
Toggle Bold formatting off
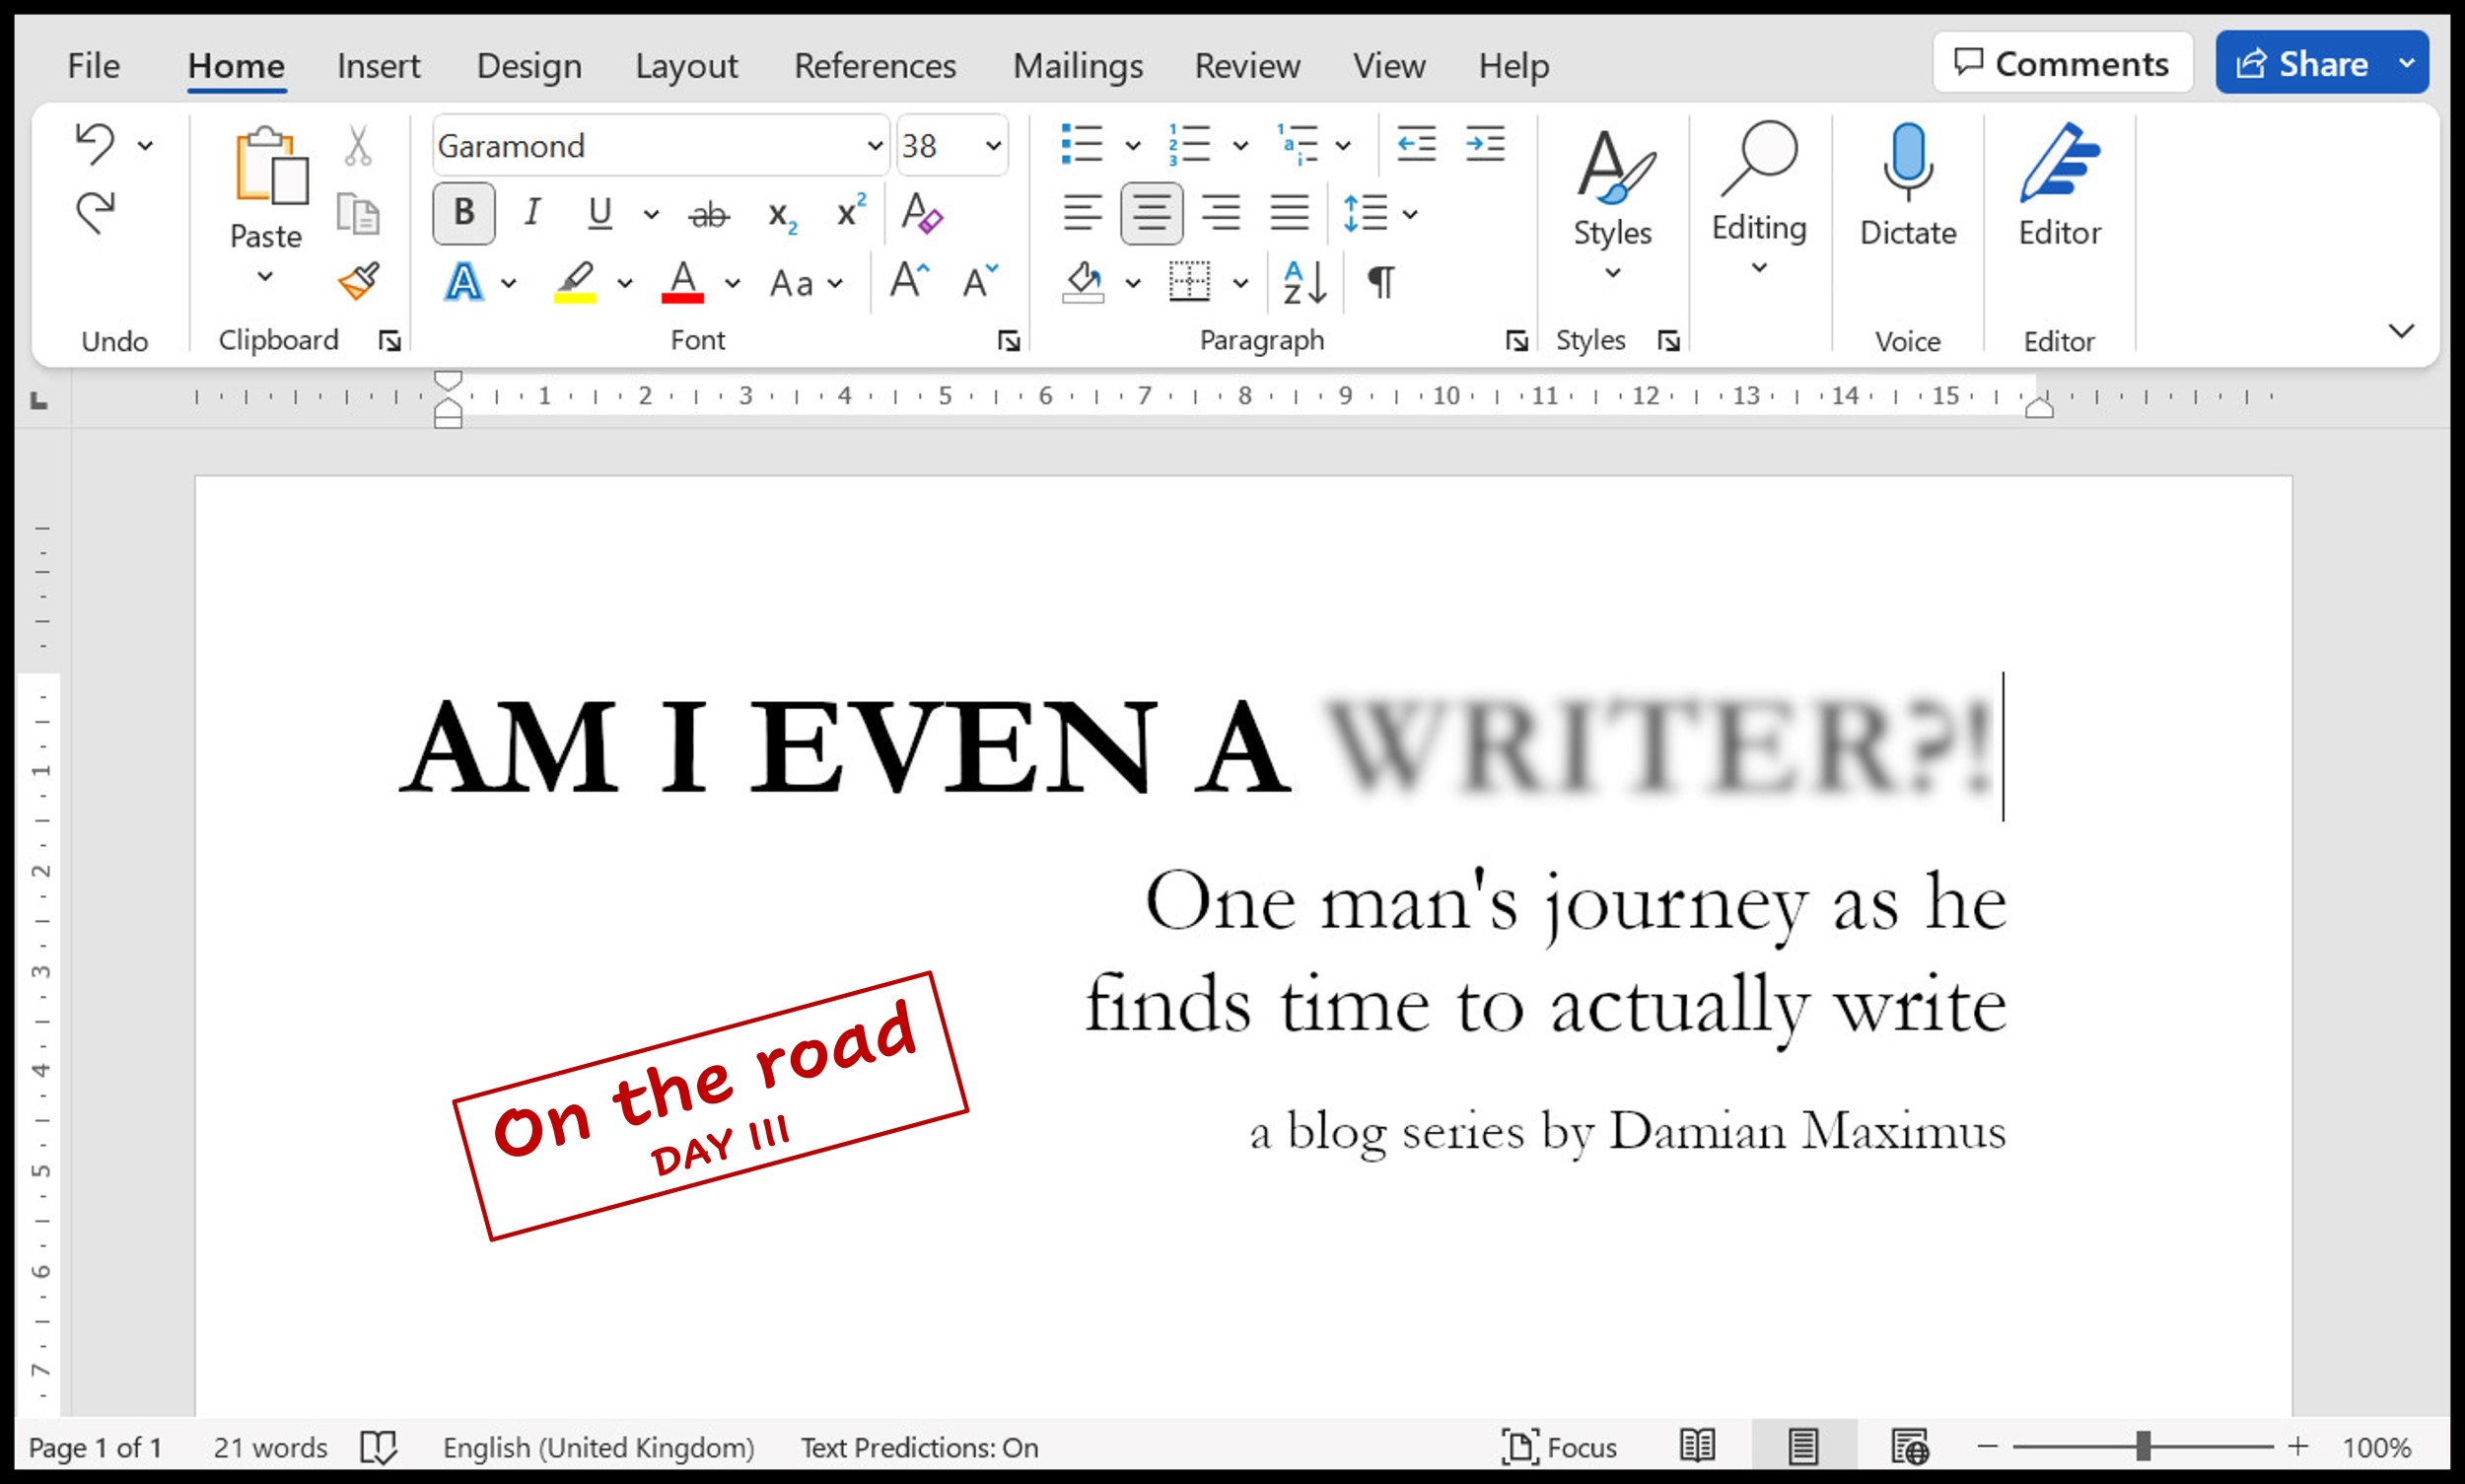point(464,213)
